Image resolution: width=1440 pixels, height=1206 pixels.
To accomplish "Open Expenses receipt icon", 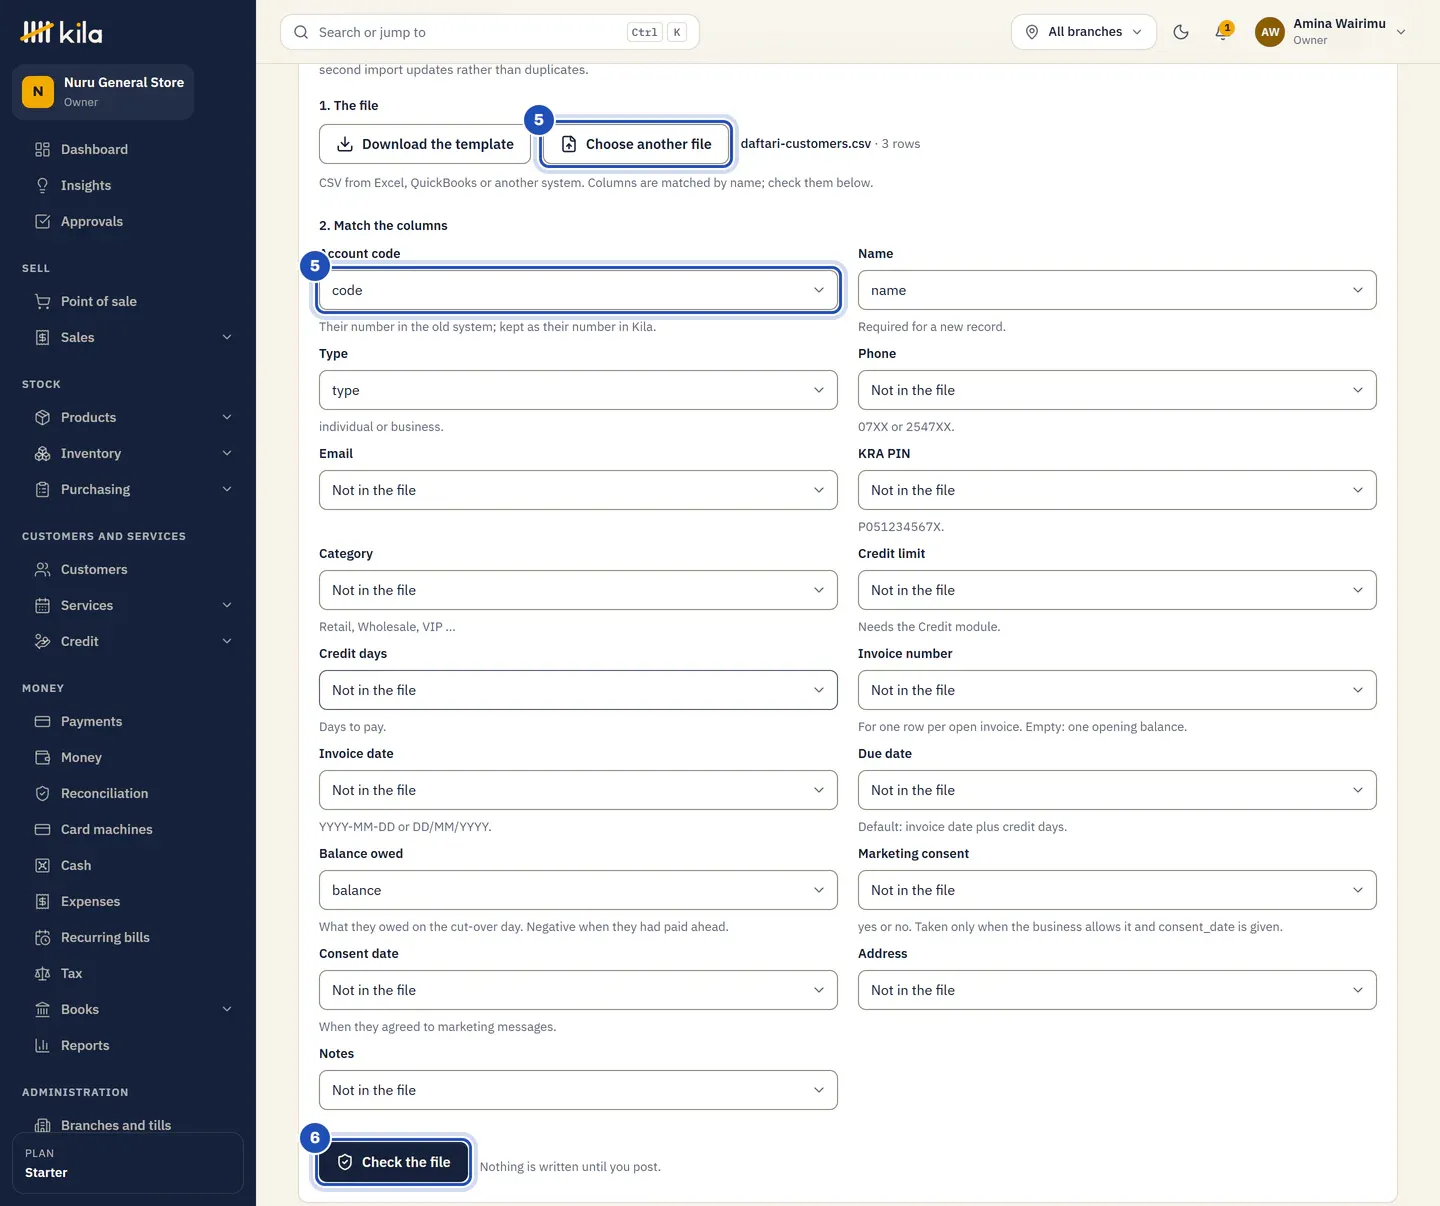I will pos(42,901).
